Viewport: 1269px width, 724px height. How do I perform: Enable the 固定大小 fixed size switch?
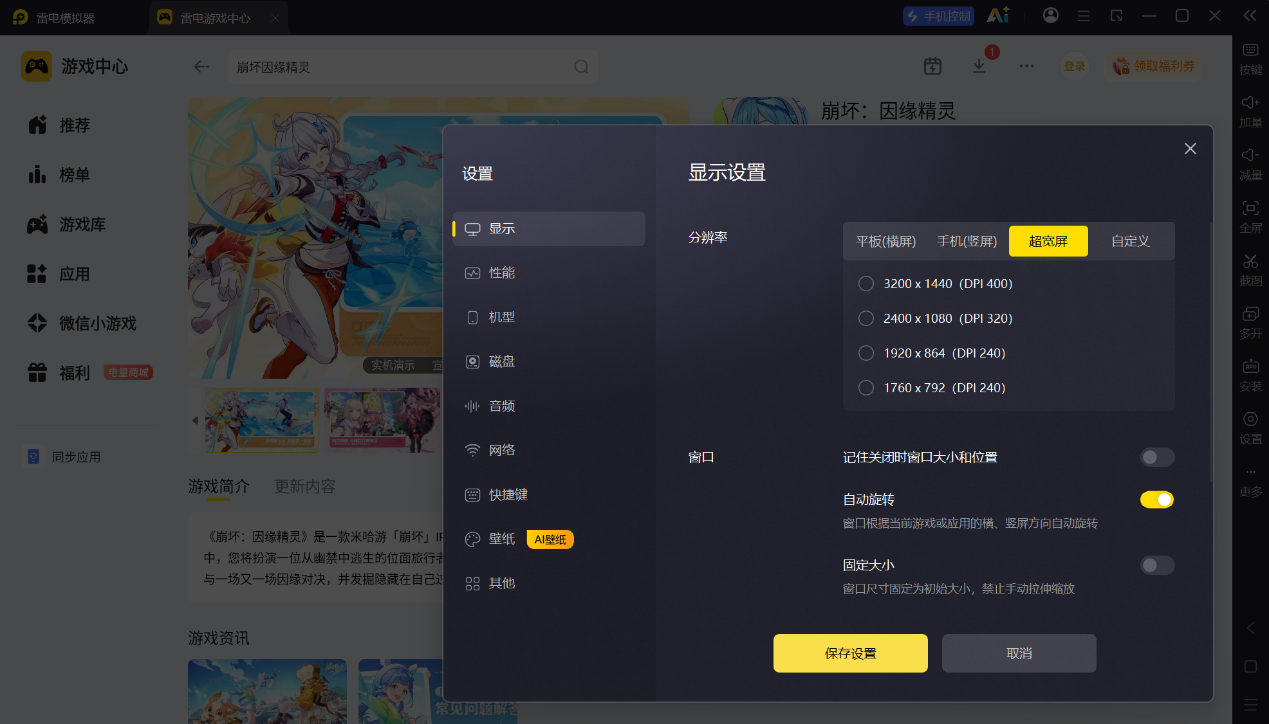pyautogui.click(x=1157, y=565)
